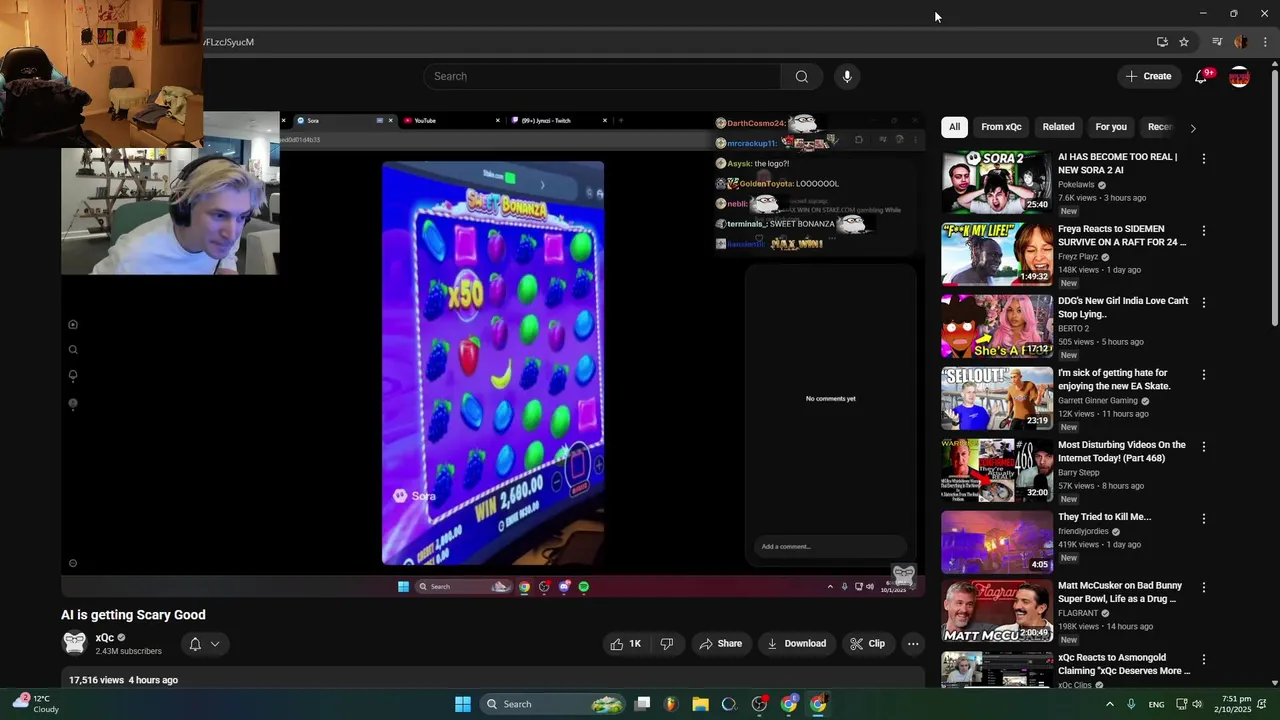Open the Windows Start menu
Screen dimensions: 1280x720
[463, 704]
